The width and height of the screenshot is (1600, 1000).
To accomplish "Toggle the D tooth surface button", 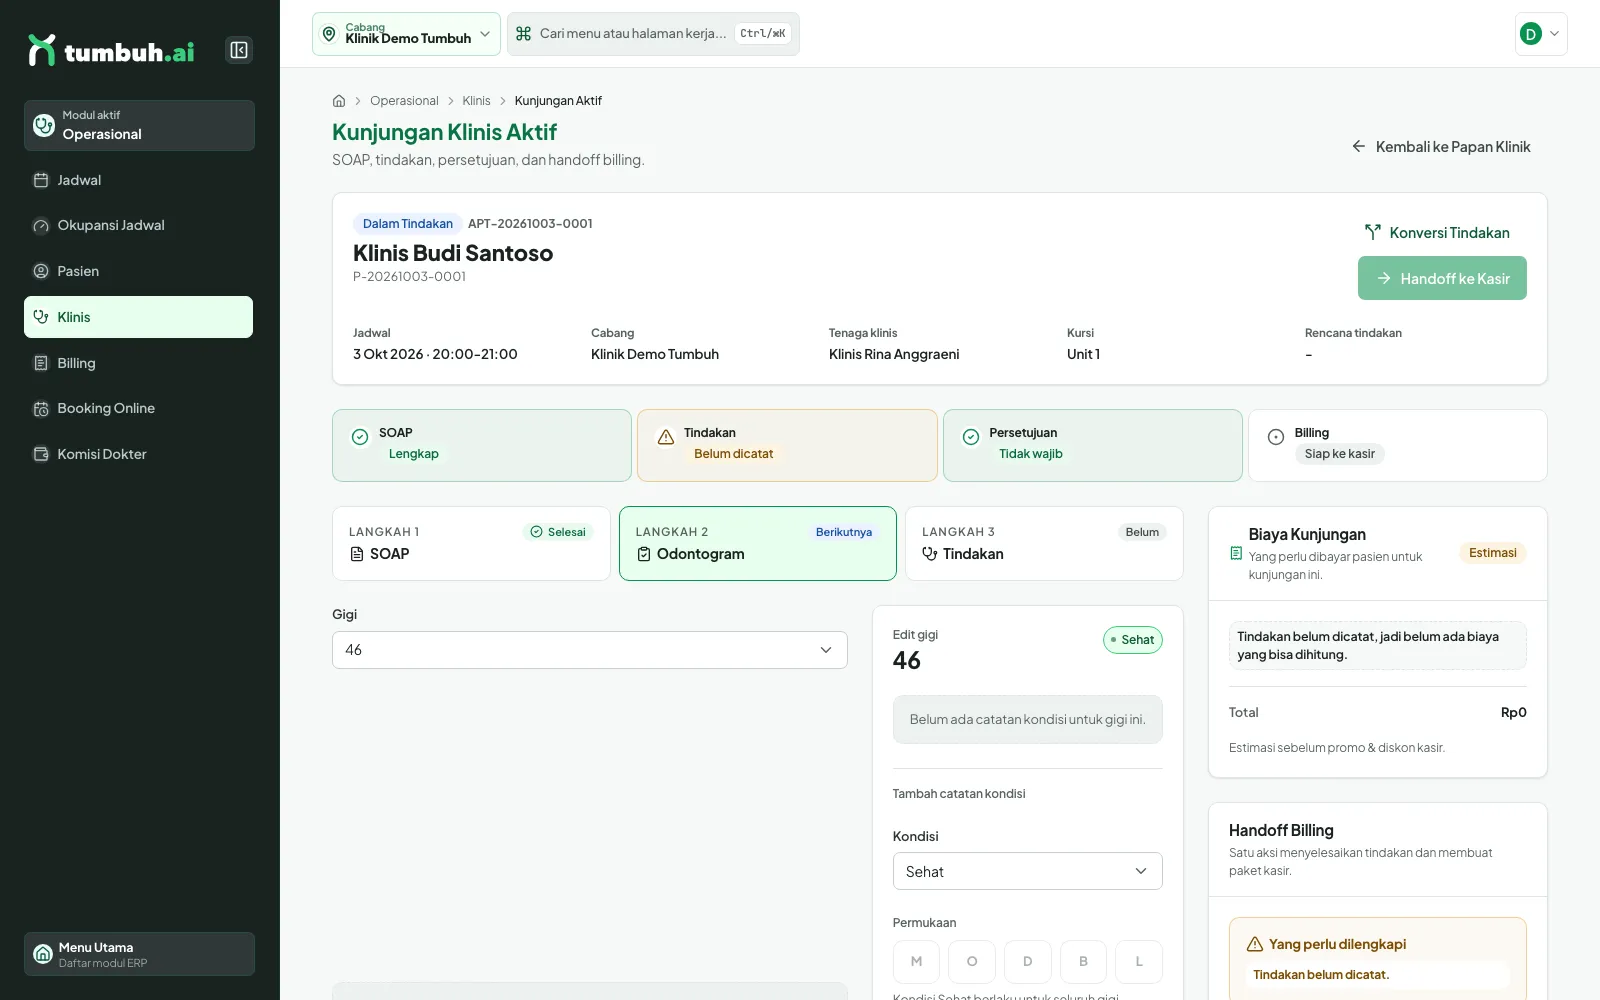I will pos(1027,961).
